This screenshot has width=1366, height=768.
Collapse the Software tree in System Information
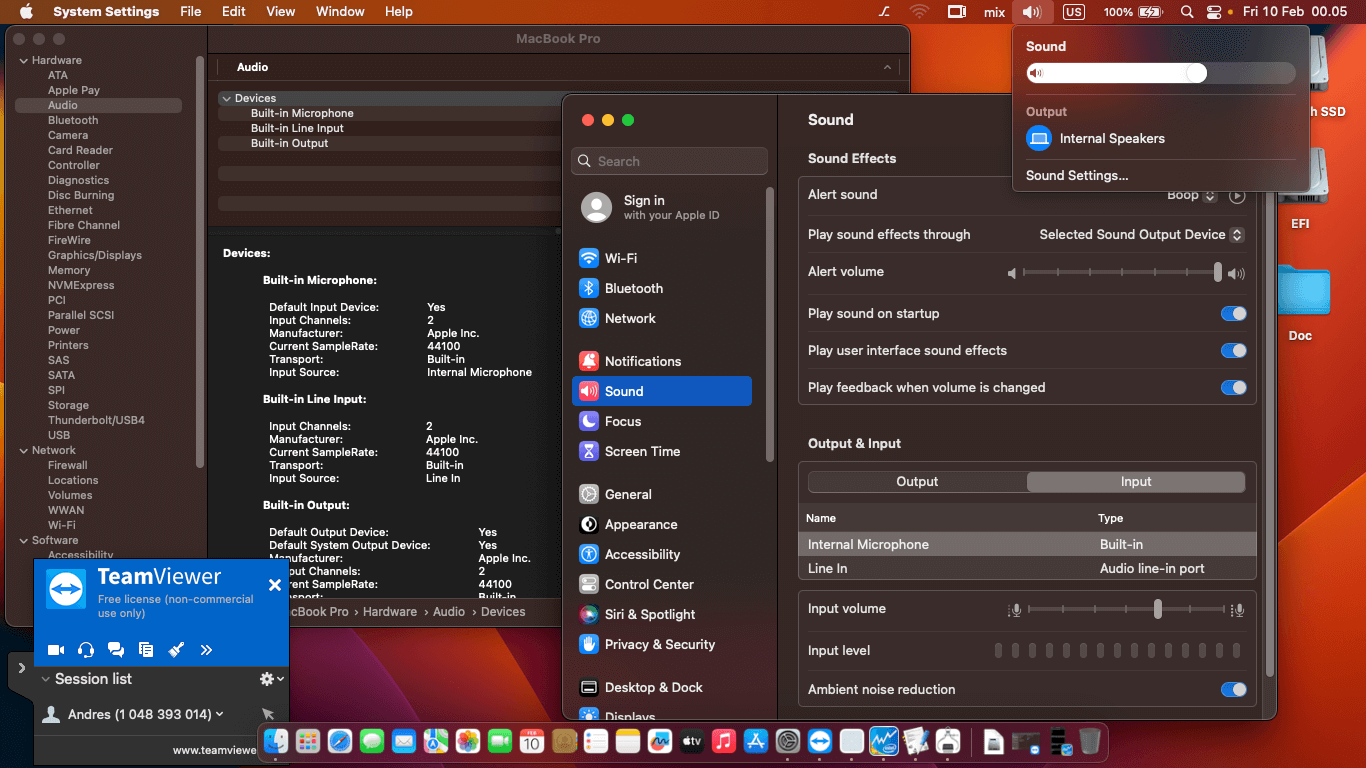23,541
